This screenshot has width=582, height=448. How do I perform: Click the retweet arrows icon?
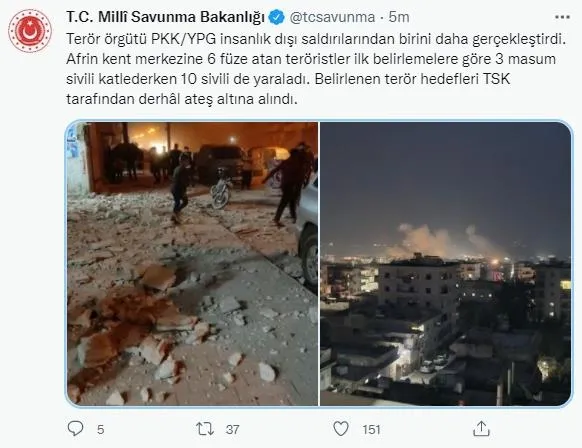point(205,429)
